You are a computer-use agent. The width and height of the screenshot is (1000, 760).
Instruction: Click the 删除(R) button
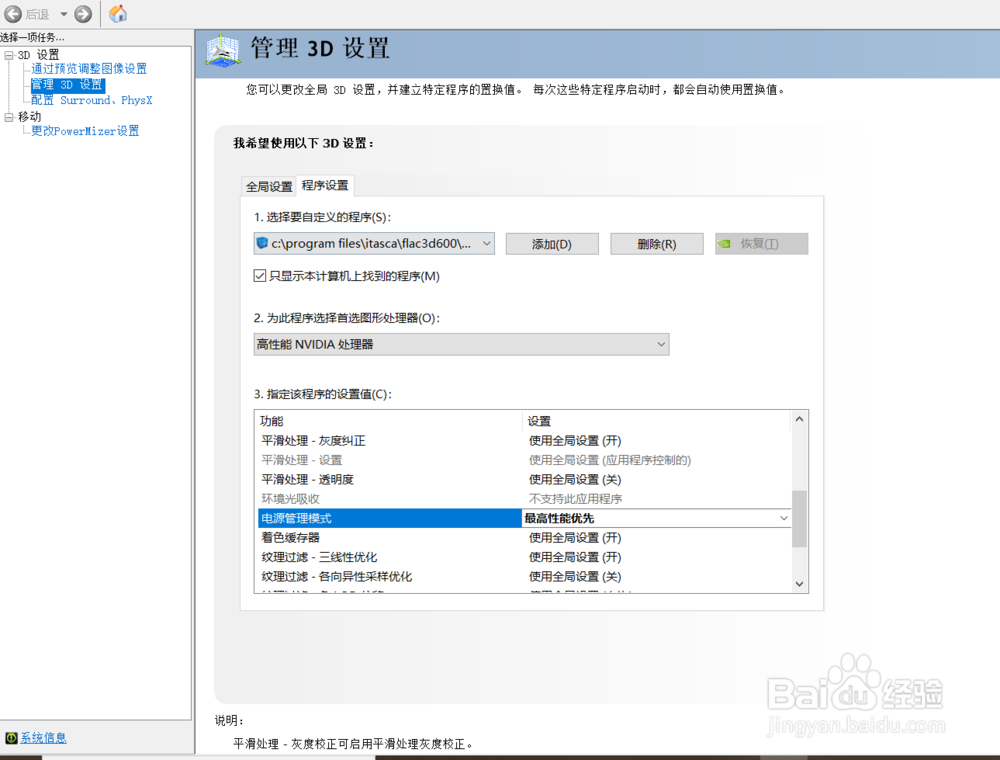pyautogui.click(x=657, y=244)
